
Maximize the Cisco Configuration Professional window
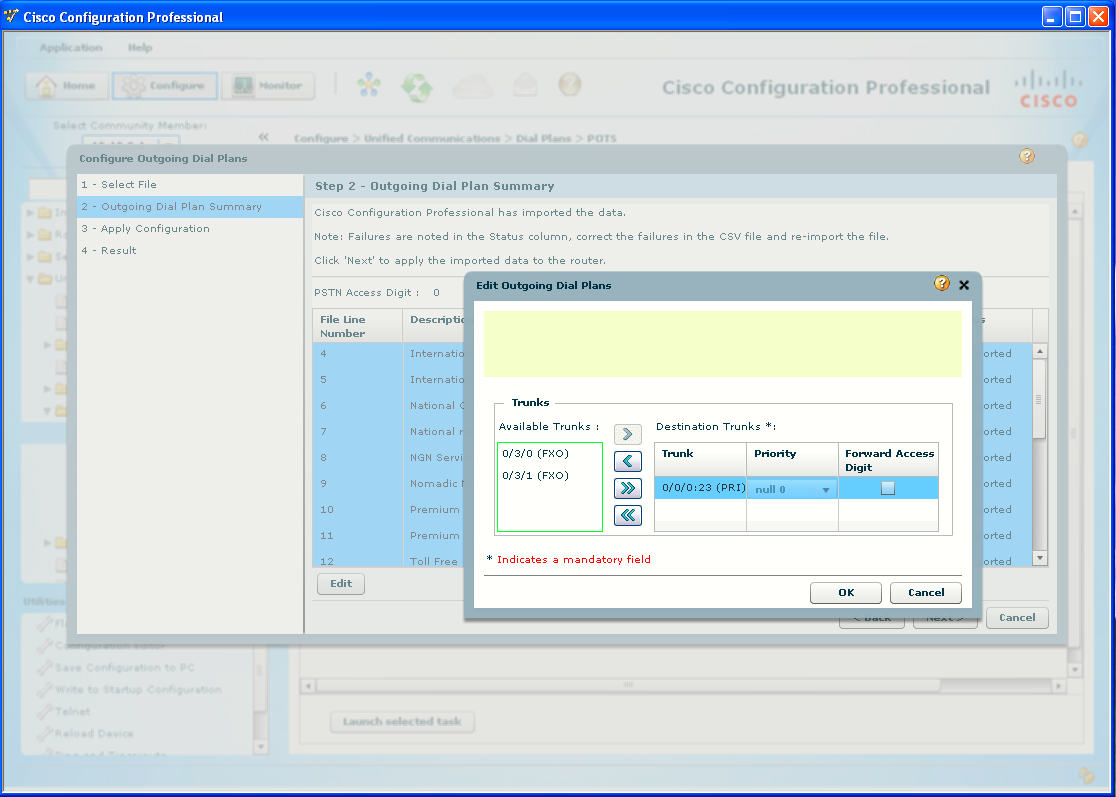pyautogui.click(x=1075, y=16)
